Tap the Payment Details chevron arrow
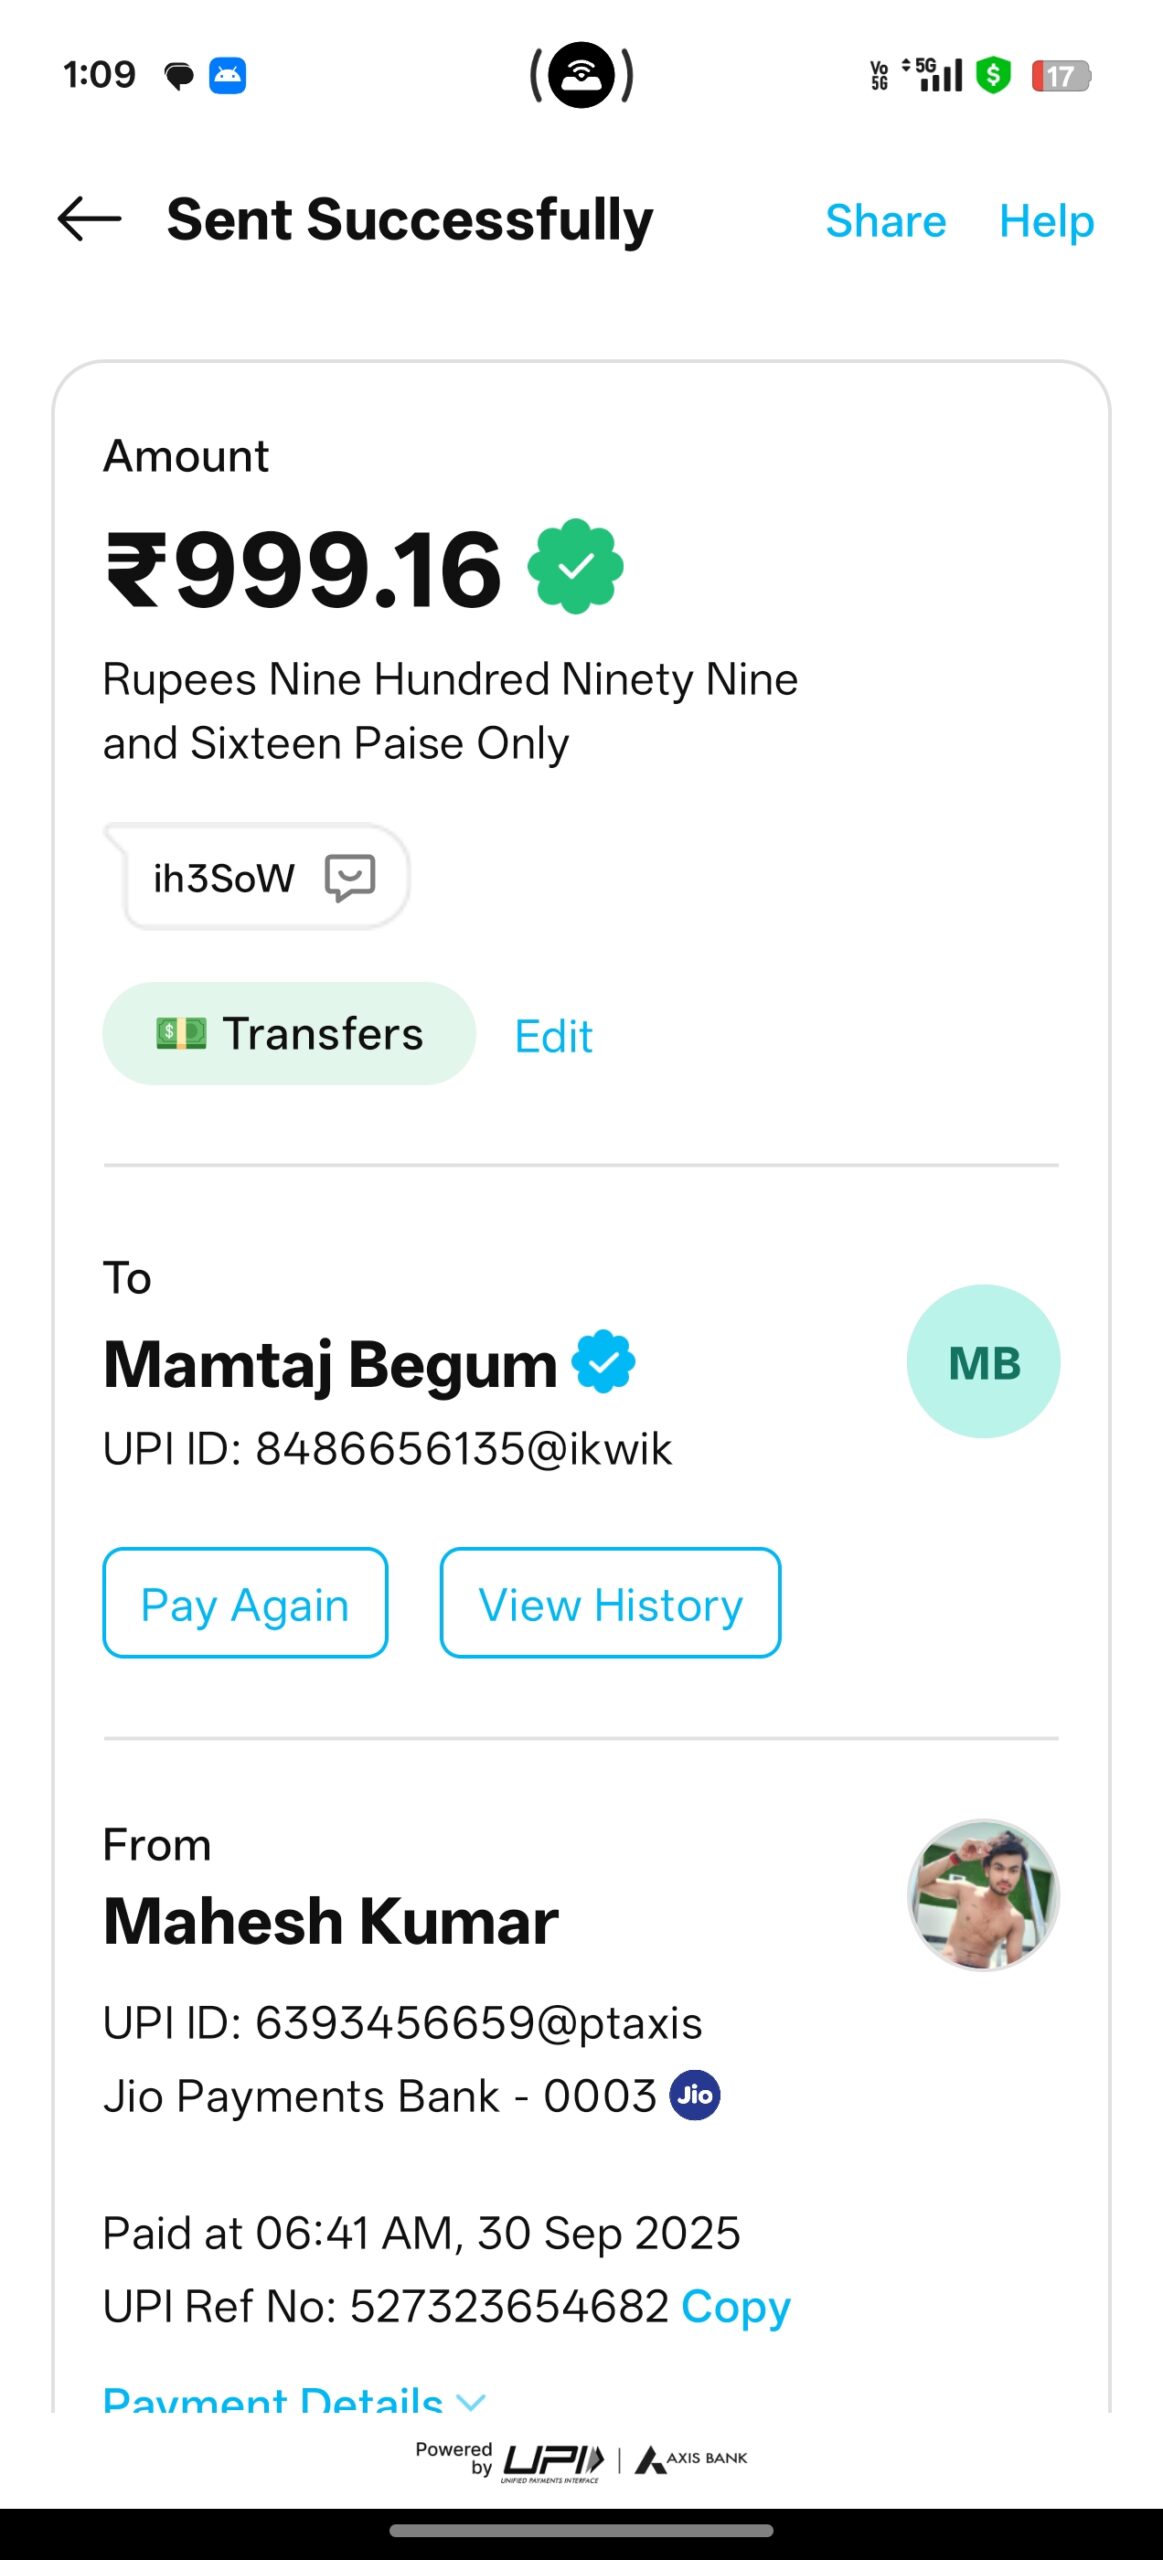 pos(470,2399)
